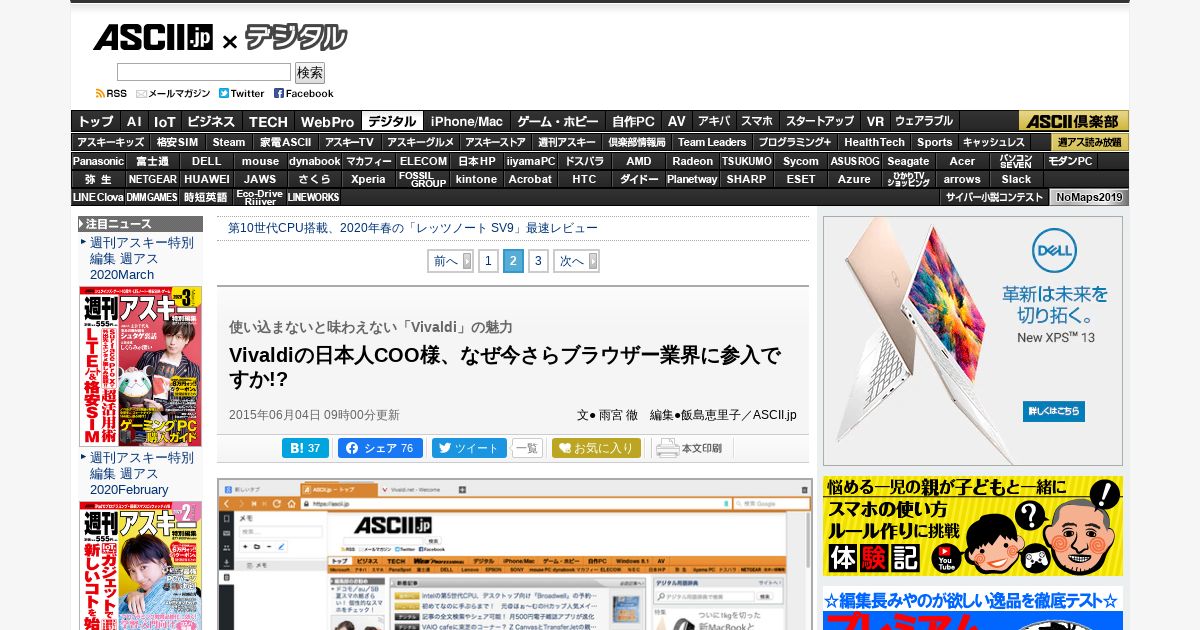The height and width of the screenshot is (630, 1200).
Task: Click 詳しくはこちら in Dell XPS ad
Action: tap(1054, 411)
